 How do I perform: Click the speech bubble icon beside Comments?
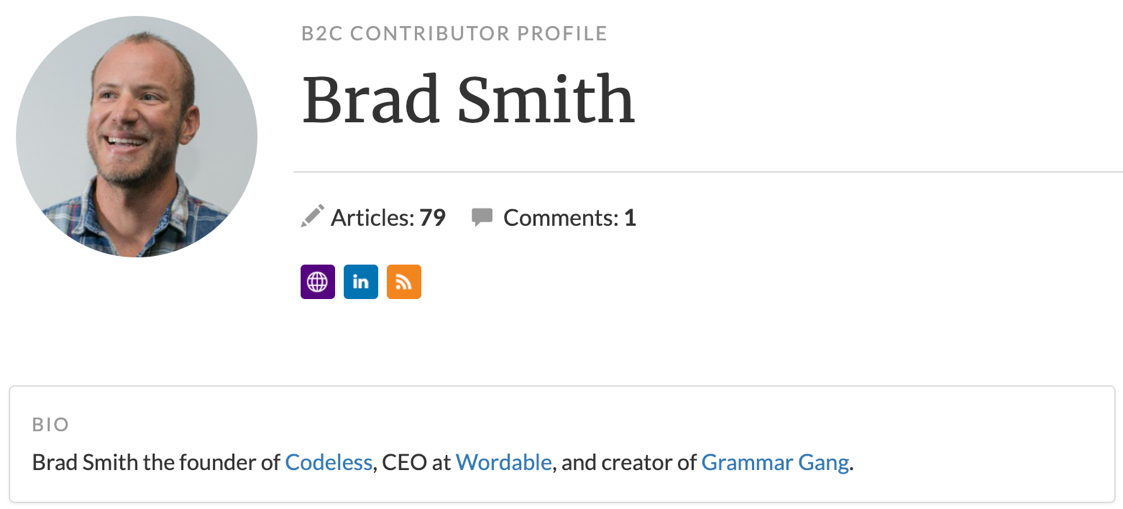[482, 216]
